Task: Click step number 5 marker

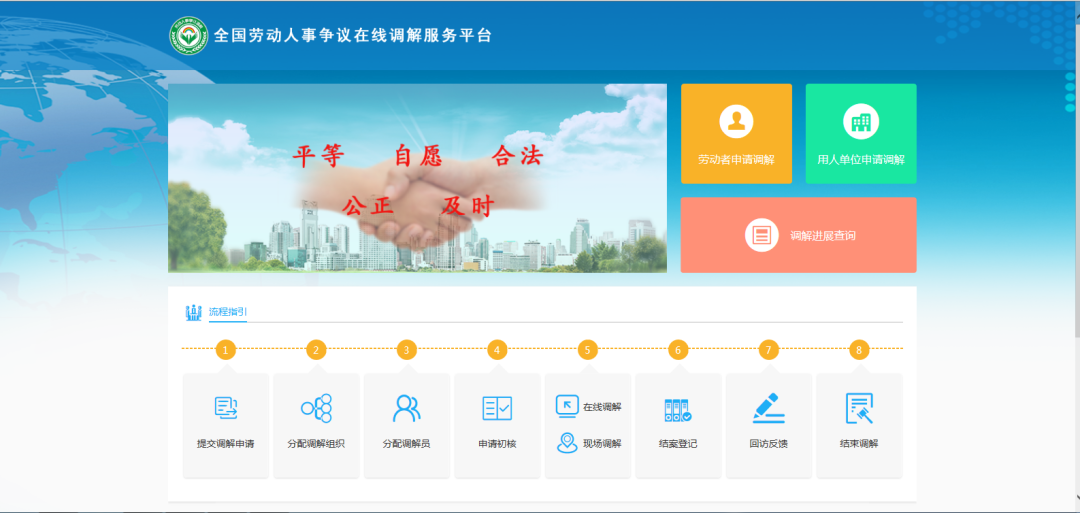Action: (x=588, y=350)
